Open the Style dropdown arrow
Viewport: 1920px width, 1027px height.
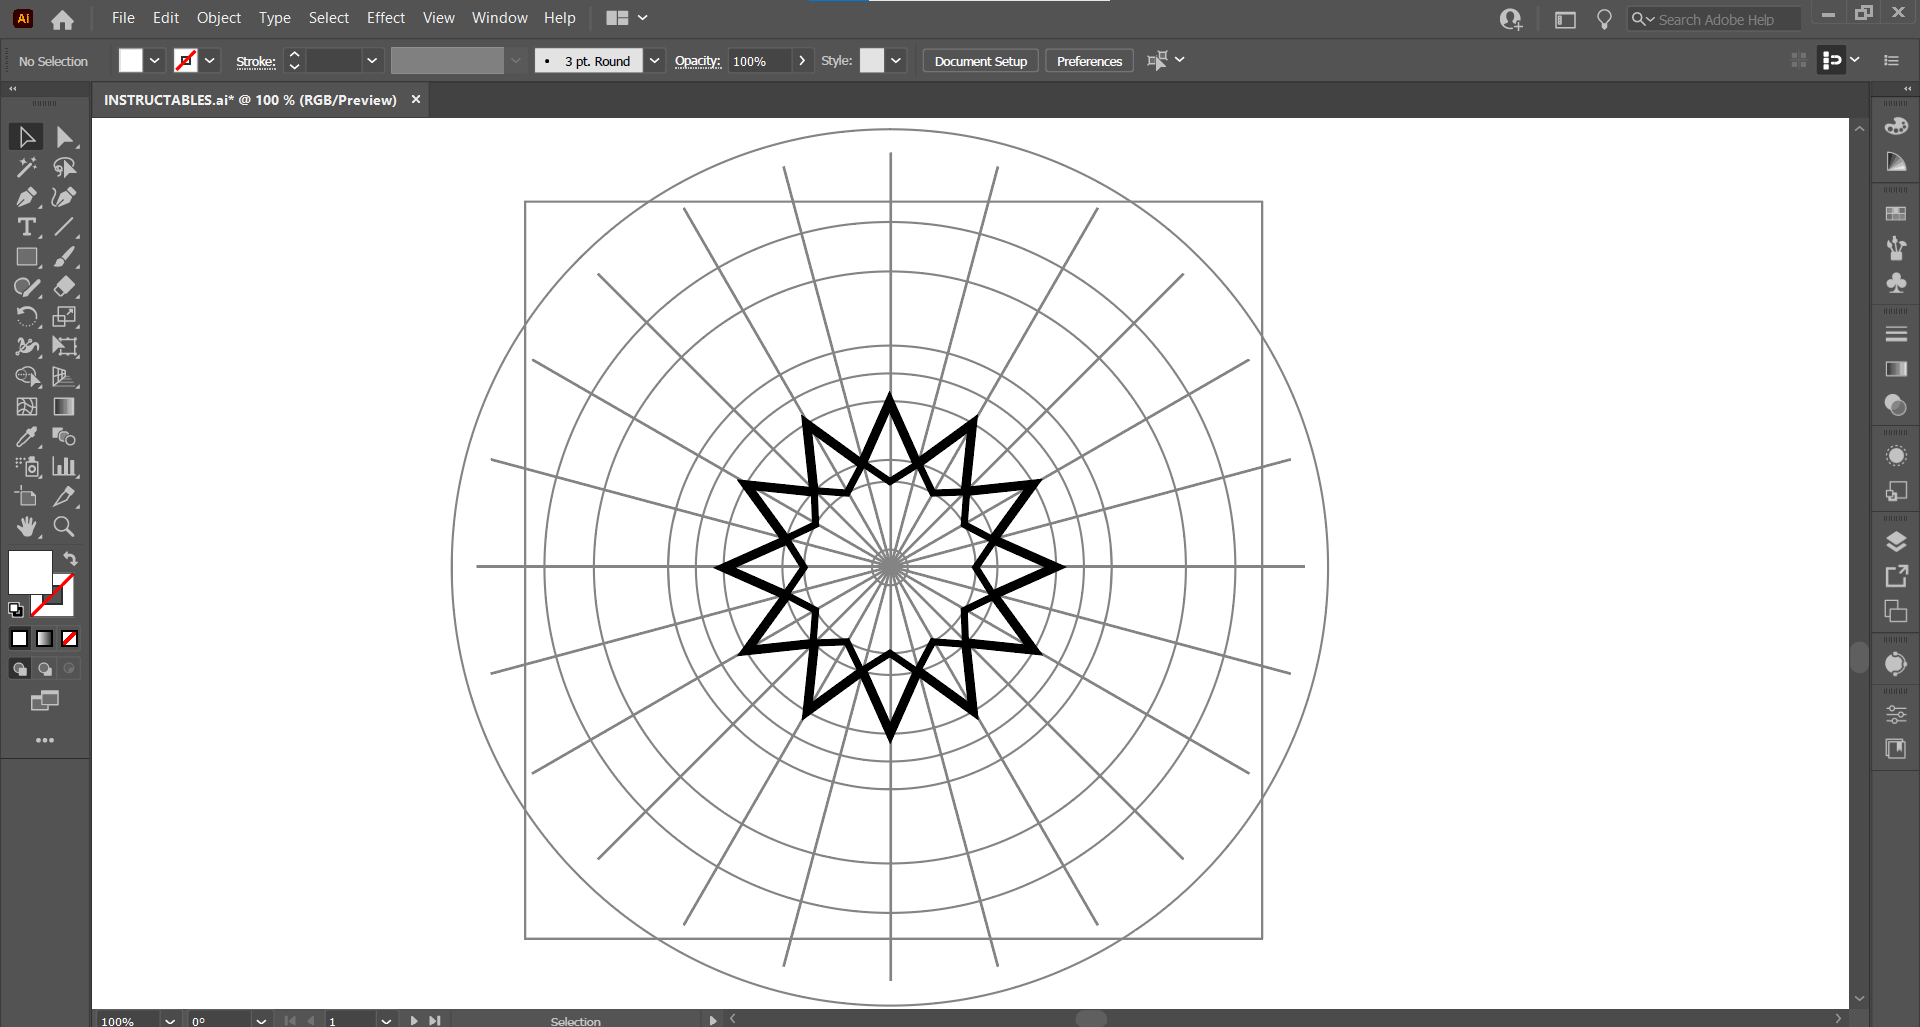click(x=896, y=61)
